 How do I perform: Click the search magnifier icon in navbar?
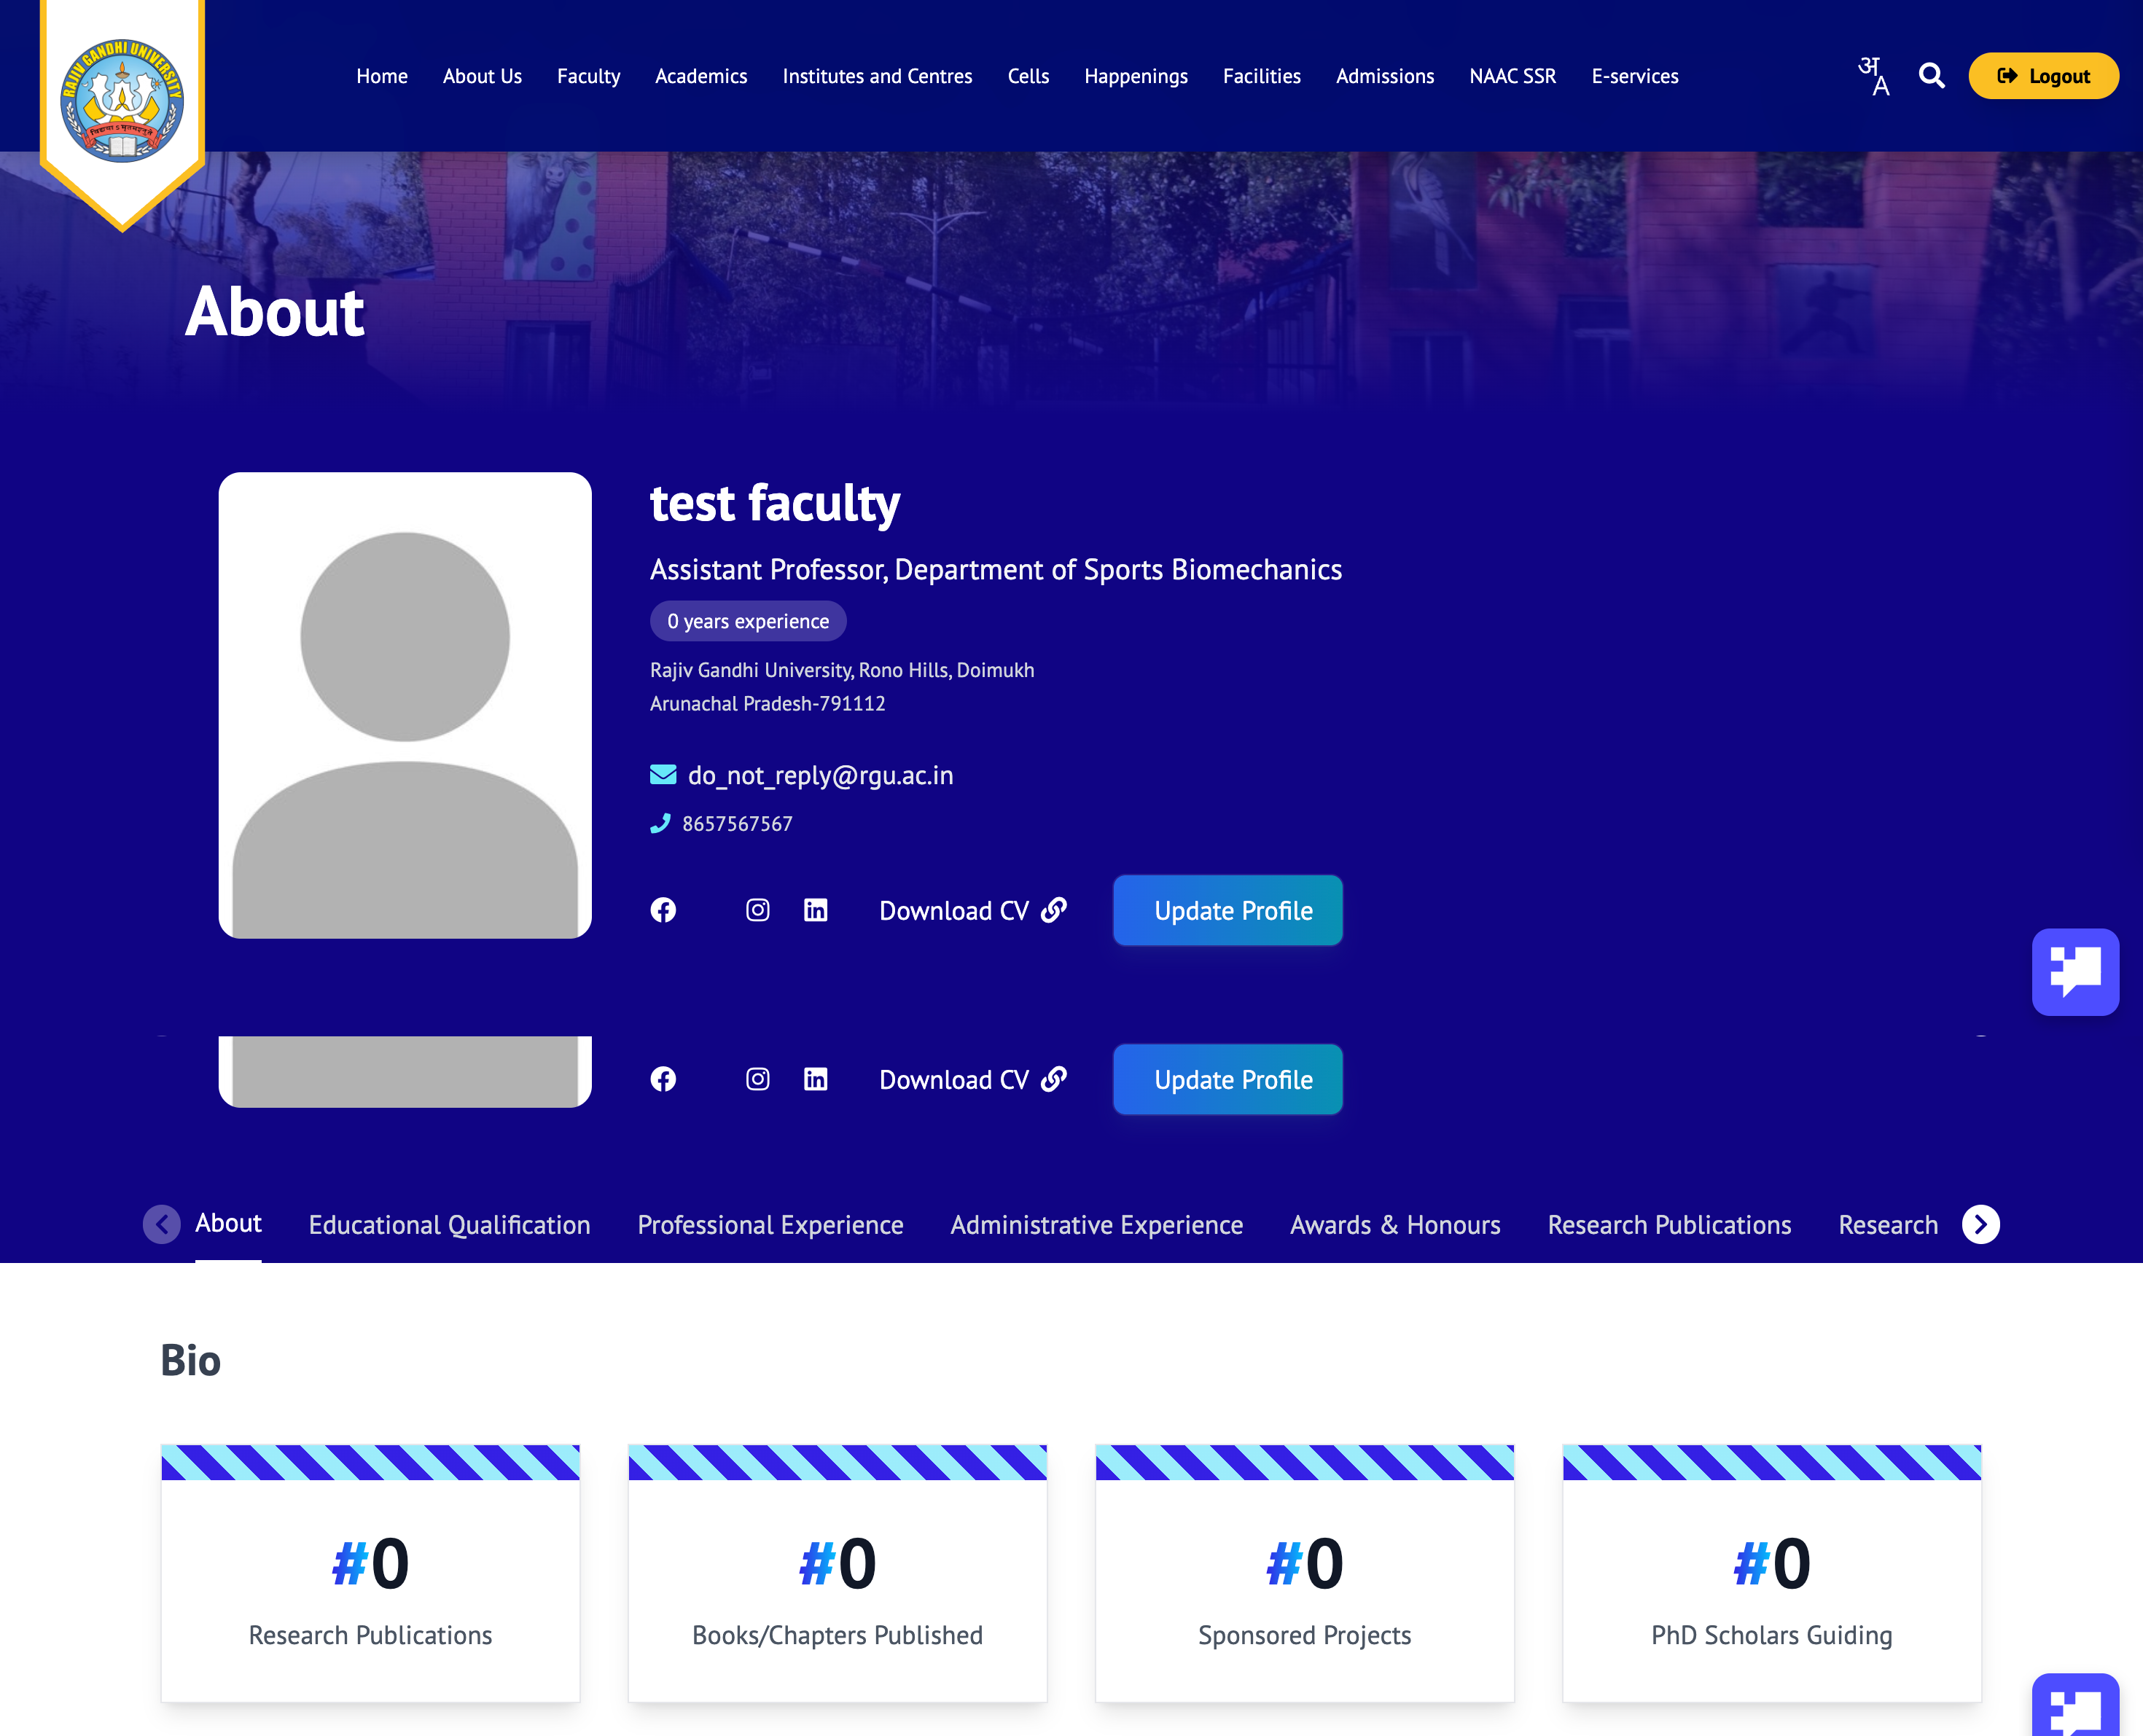pyautogui.click(x=1932, y=76)
